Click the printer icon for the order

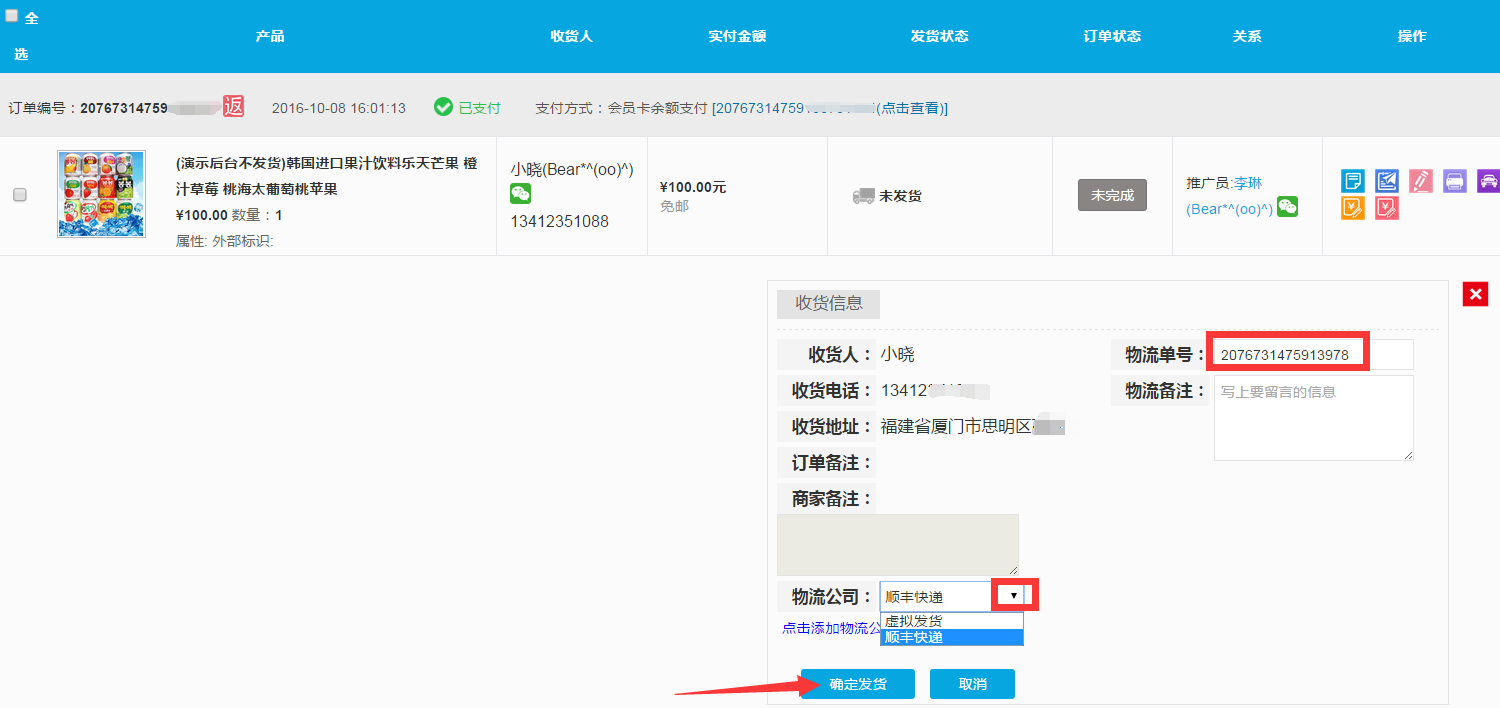[1454, 181]
